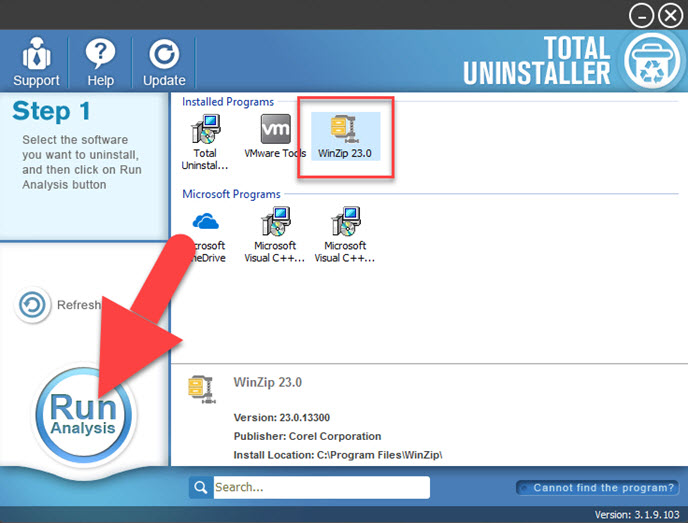Start the Run Analysis button
Image resolution: width=688 pixels, height=523 pixels.
(83, 415)
